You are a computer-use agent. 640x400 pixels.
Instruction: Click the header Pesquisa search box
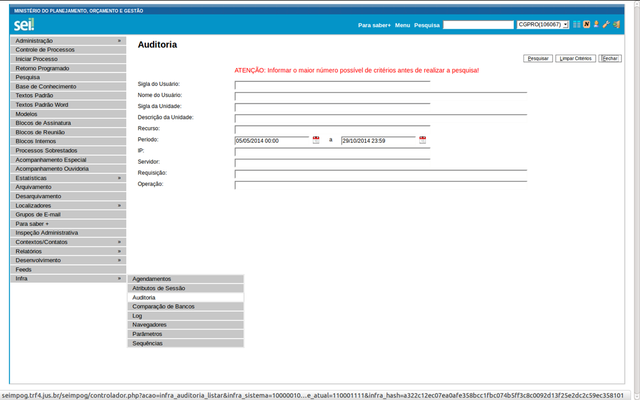pos(478,23)
